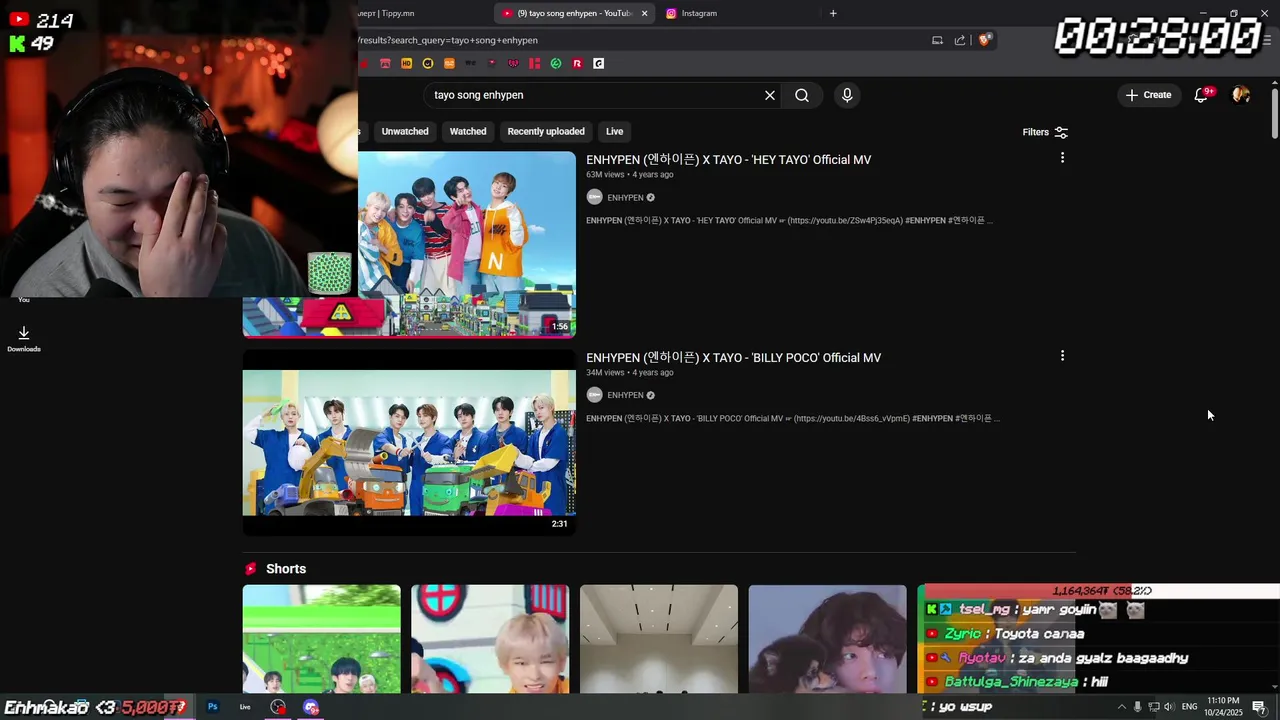The image size is (1280, 720).
Task: Click the tray microphone icon
Action: 1137,707
